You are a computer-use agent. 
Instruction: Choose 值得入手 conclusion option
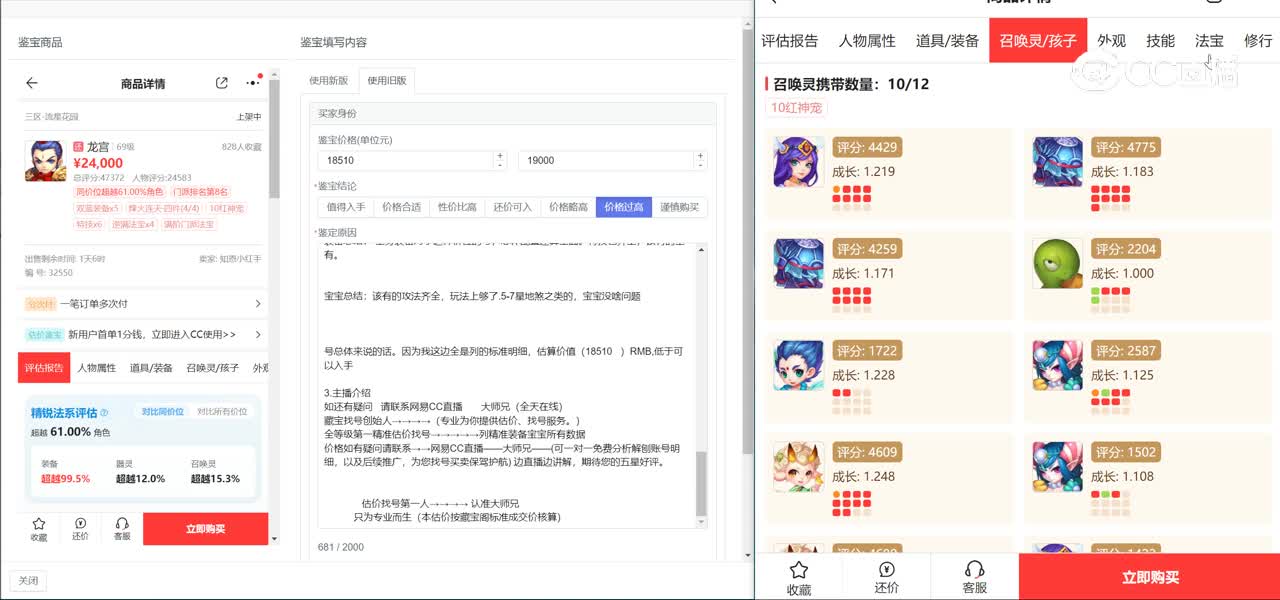346,207
